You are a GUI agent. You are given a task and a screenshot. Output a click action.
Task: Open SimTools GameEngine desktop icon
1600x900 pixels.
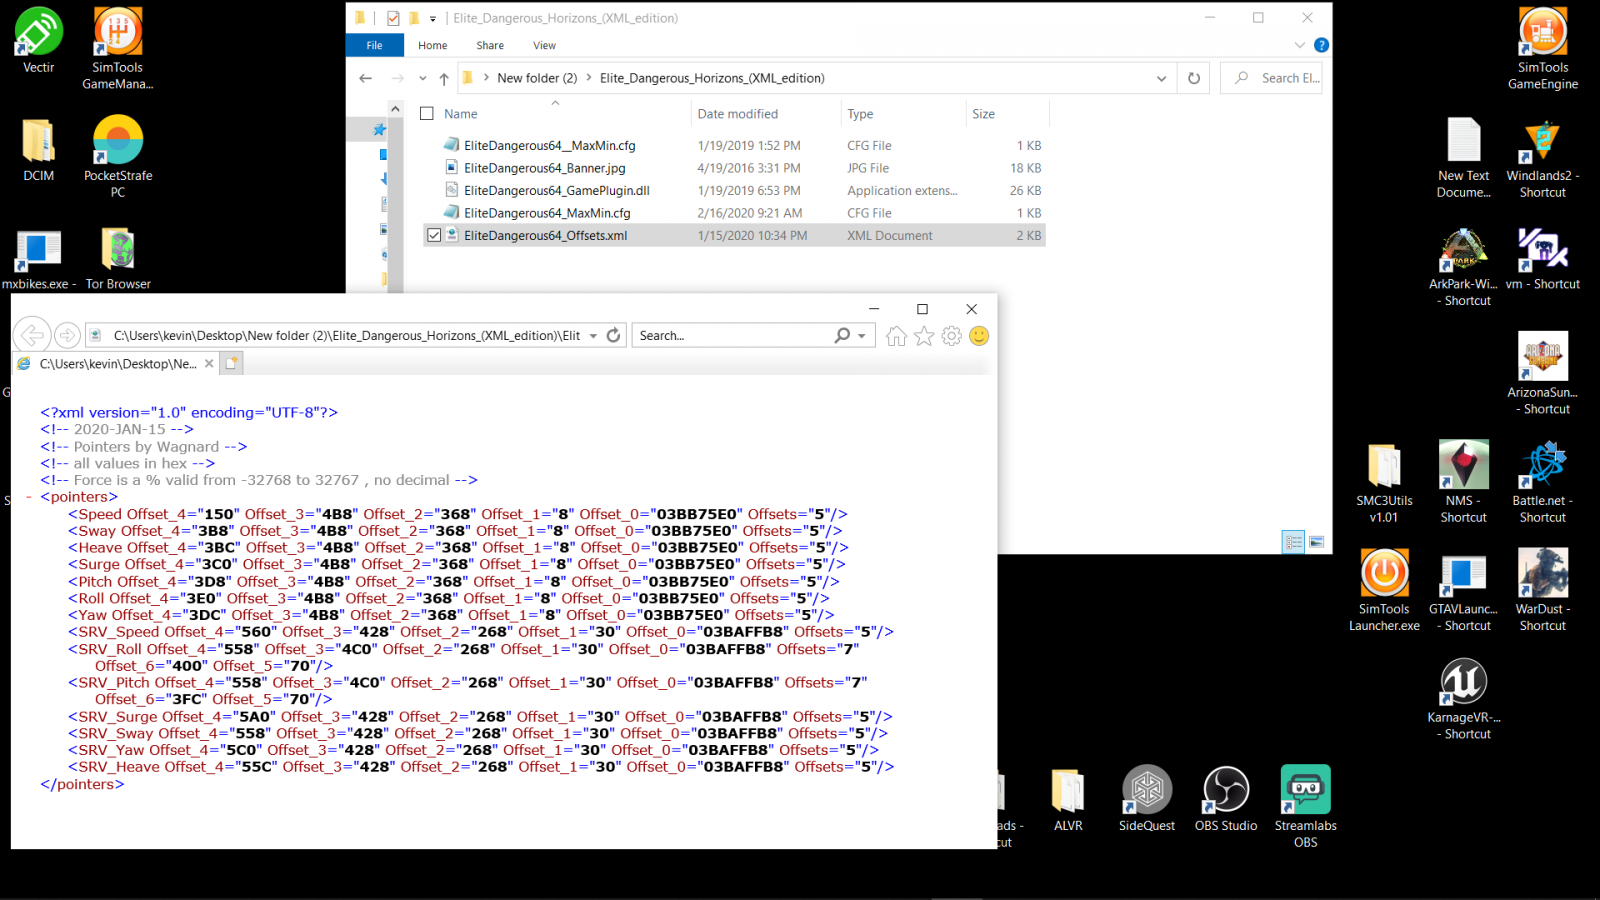click(x=1543, y=48)
